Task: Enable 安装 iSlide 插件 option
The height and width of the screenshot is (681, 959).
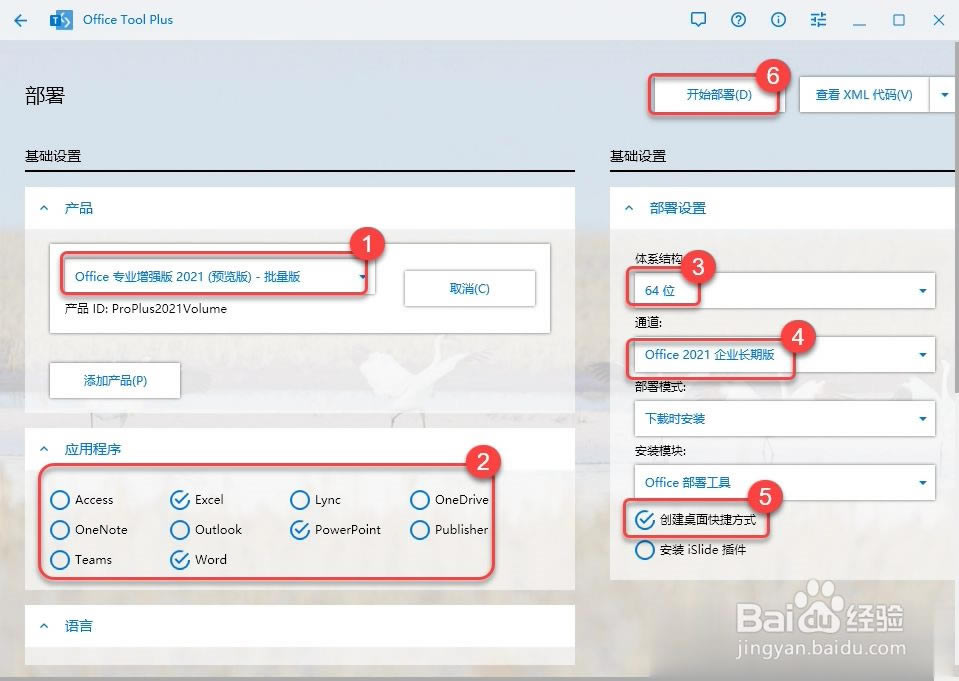Action: tap(691, 550)
